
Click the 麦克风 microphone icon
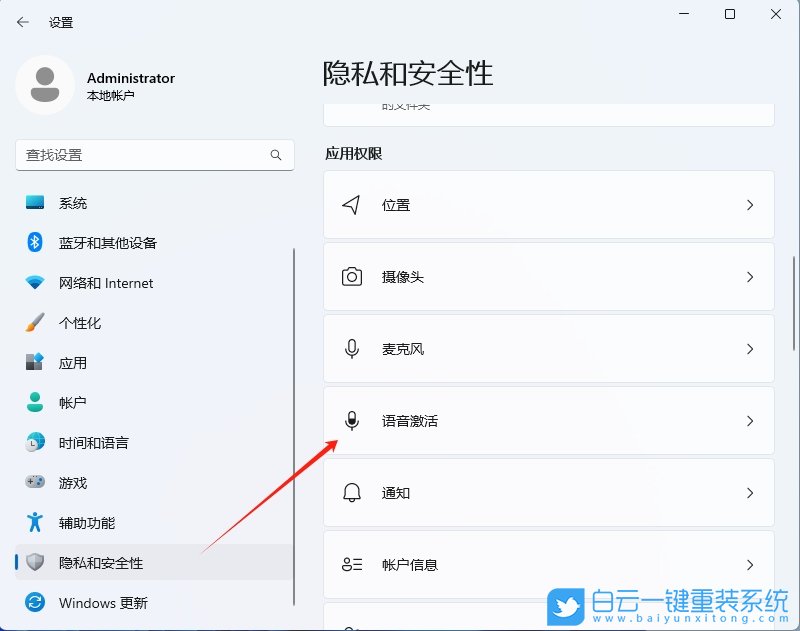pyautogui.click(x=352, y=349)
